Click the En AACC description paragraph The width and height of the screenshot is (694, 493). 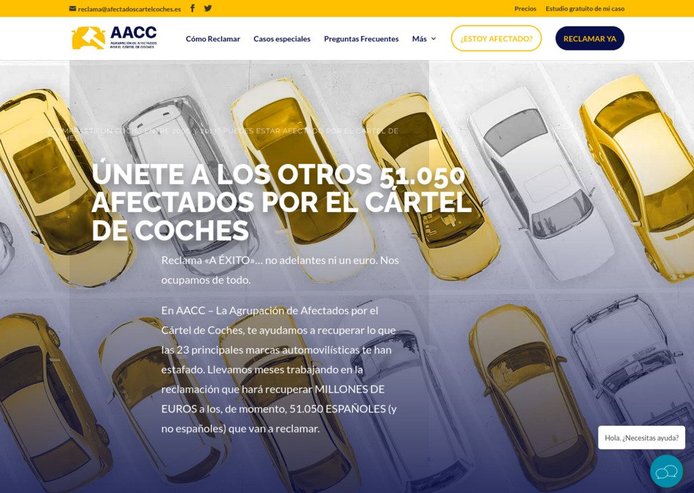coord(279,370)
